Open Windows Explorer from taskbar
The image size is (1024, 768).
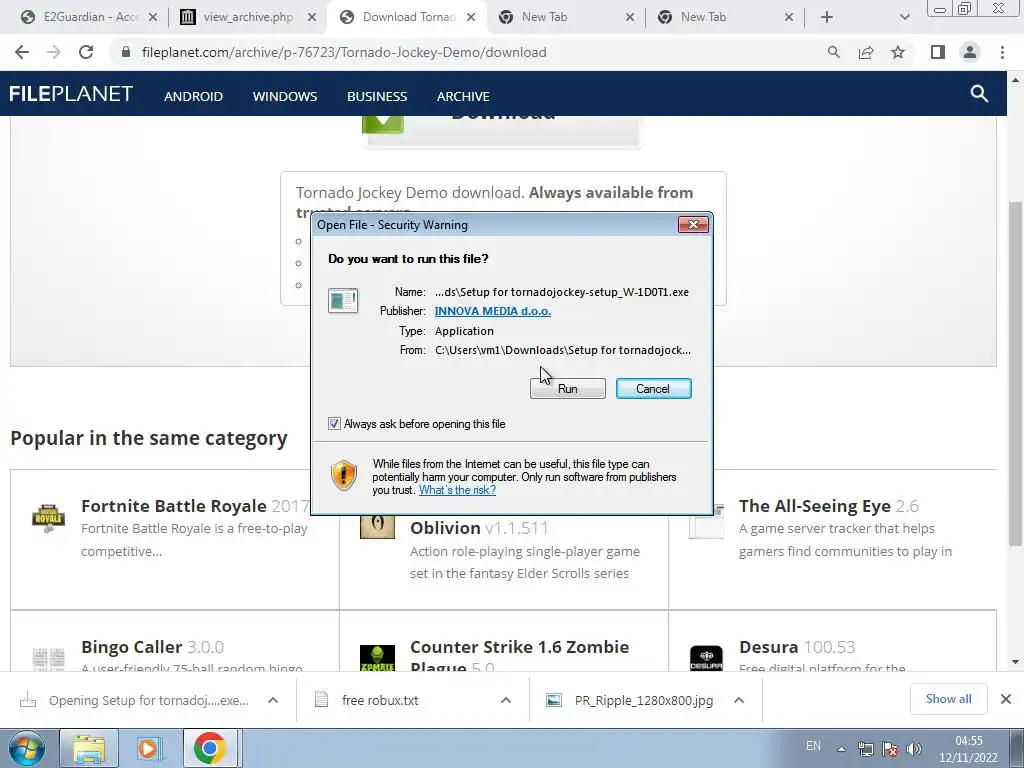click(x=89, y=748)
